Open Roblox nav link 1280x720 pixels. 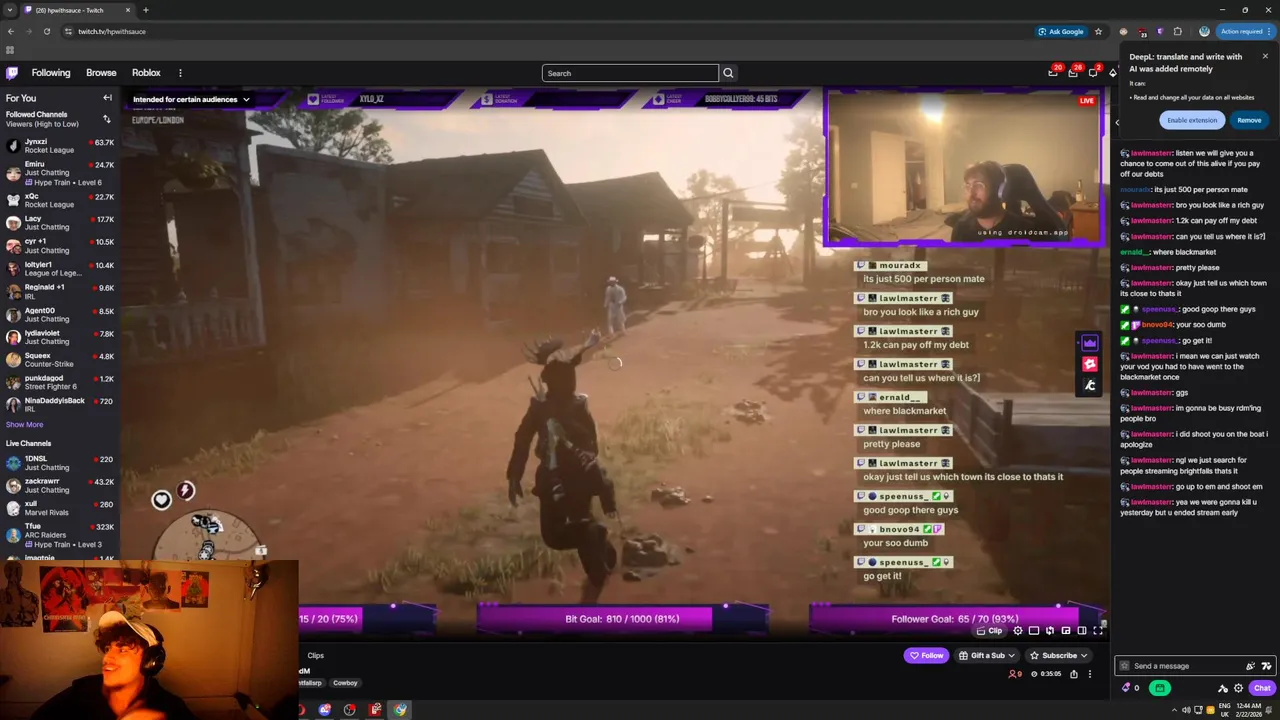pyautogui.click(x=146, y=73)
